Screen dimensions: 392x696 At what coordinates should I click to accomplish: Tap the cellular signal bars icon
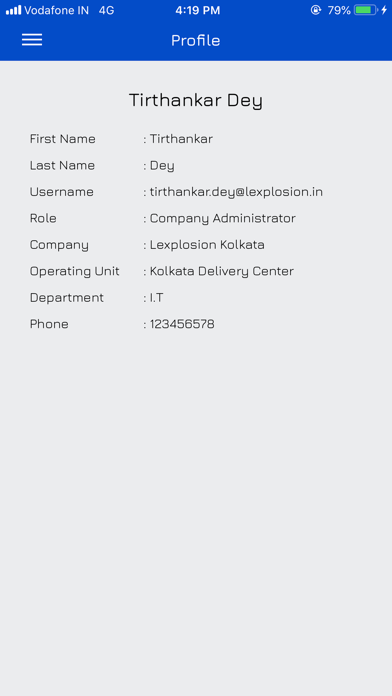click(13, 10)
